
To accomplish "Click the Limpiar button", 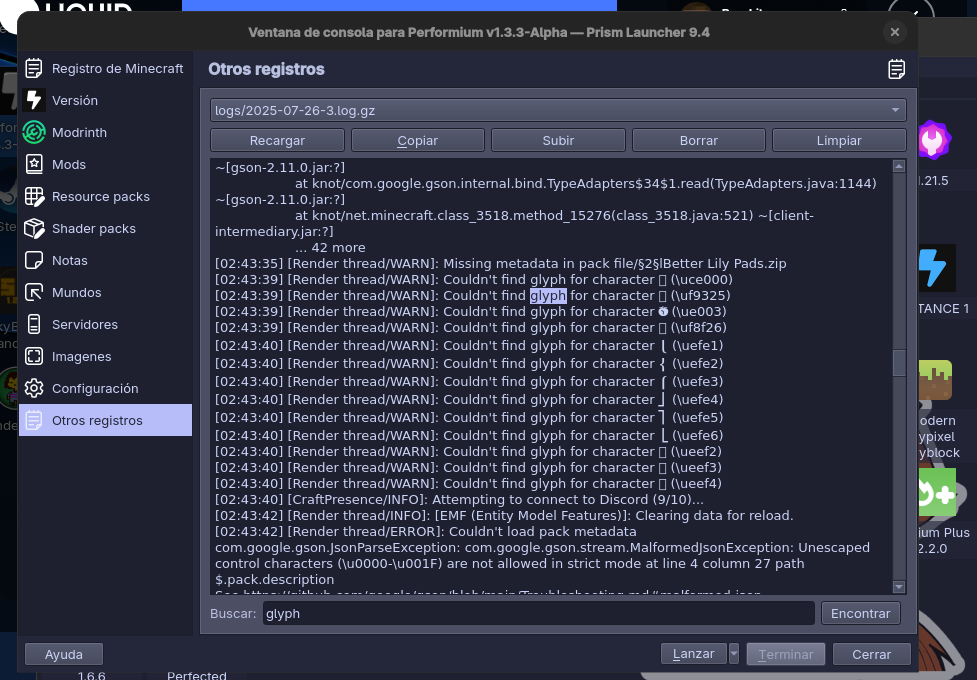I will 839,140.
